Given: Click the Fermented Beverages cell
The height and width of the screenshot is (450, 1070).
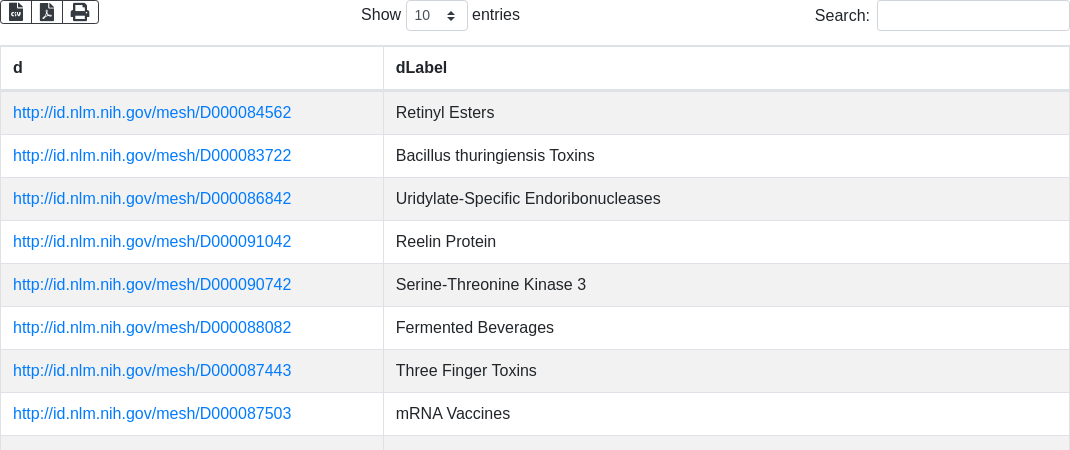Looking at the screenshot, I should pos(475,328).
